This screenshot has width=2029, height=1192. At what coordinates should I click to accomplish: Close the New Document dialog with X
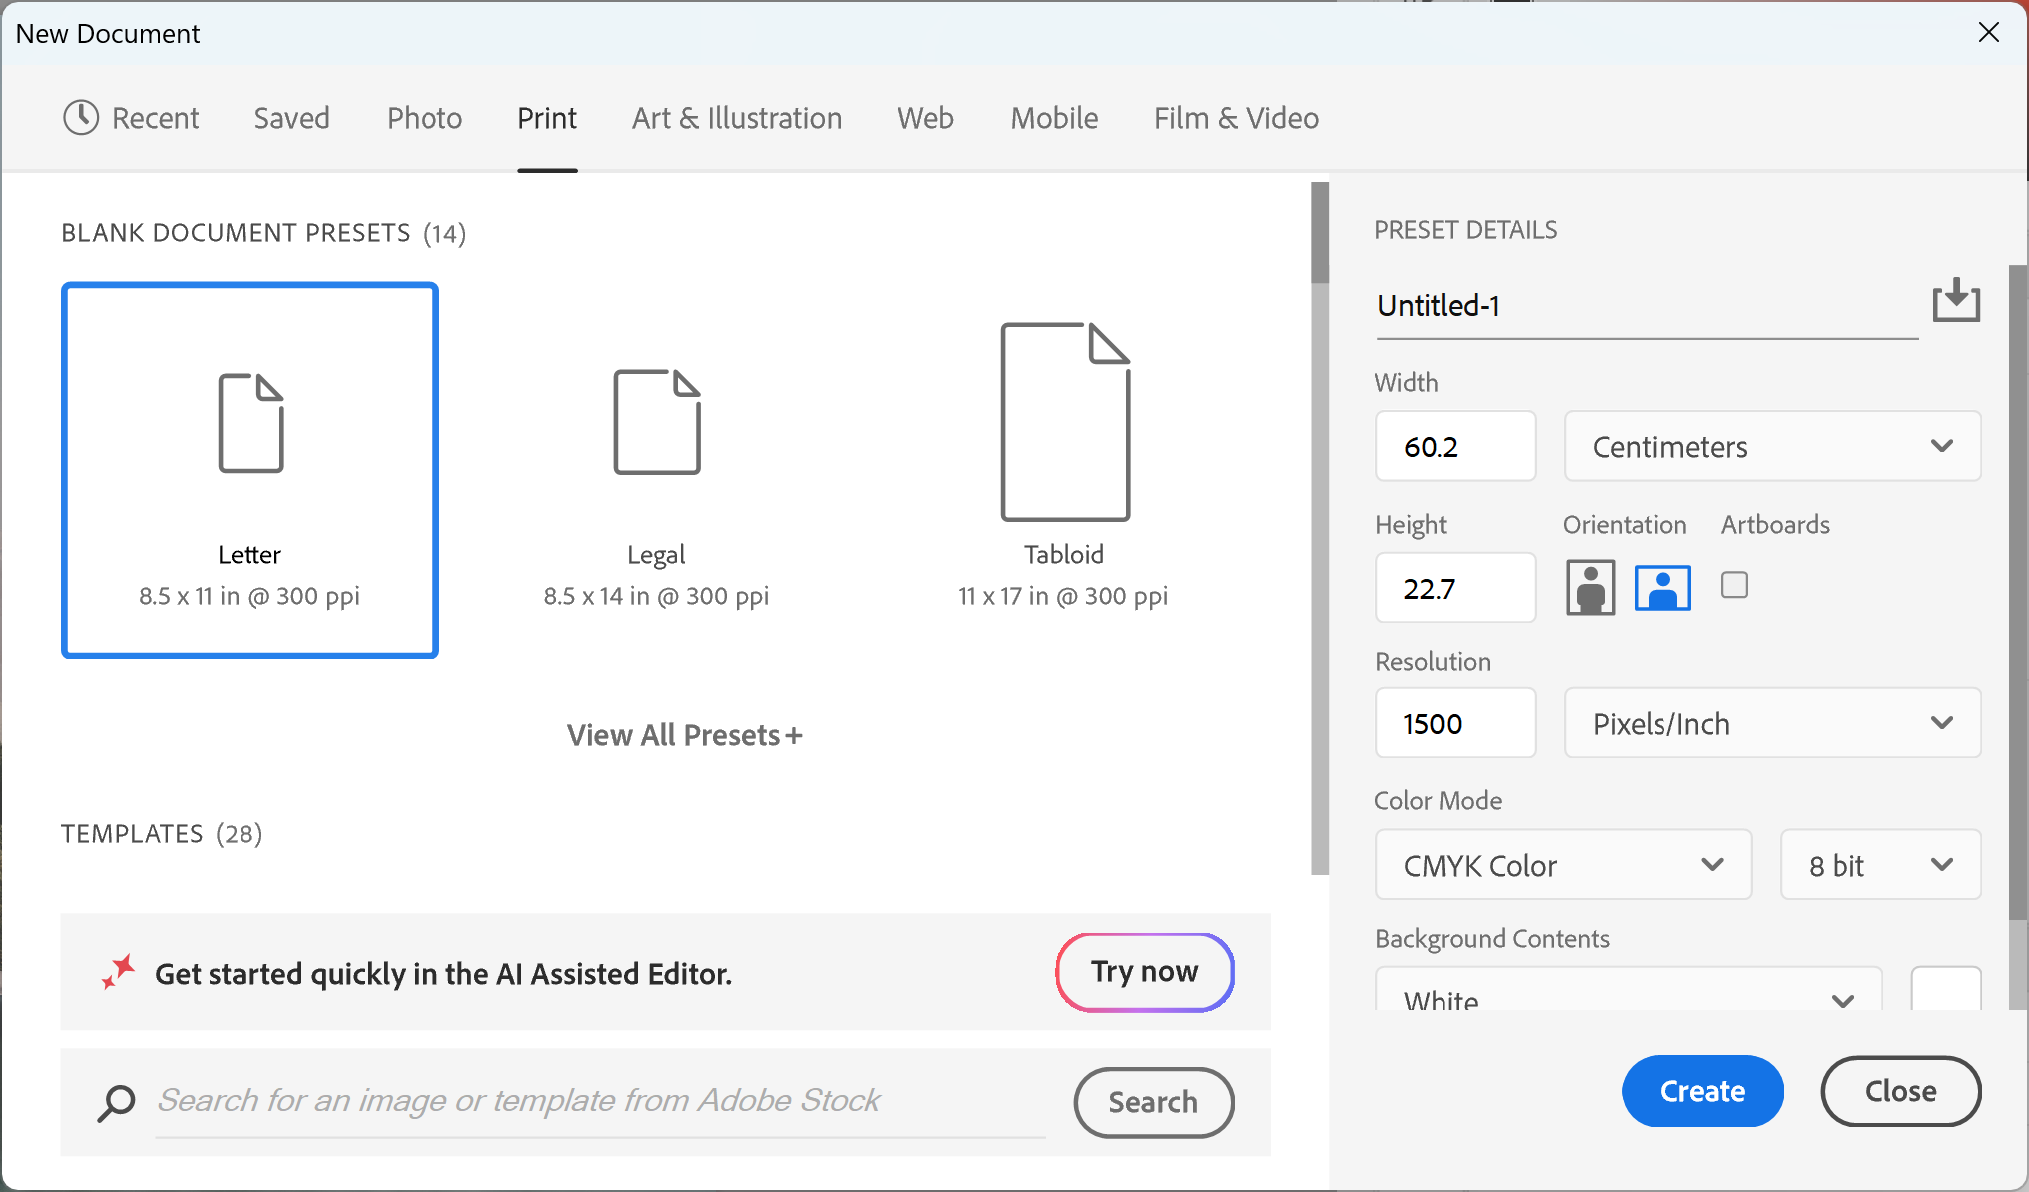click(1988, 32)
